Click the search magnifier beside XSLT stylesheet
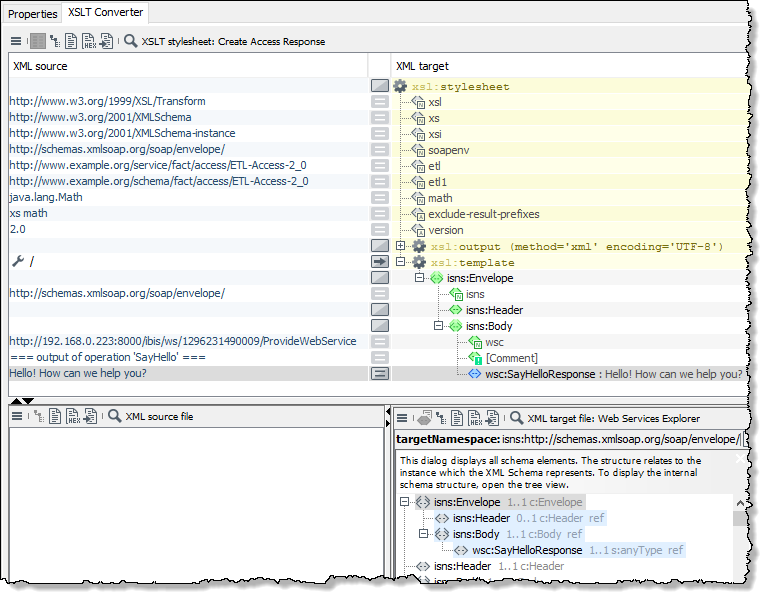This screenshot has width=768, height=599. click(130, 42)
